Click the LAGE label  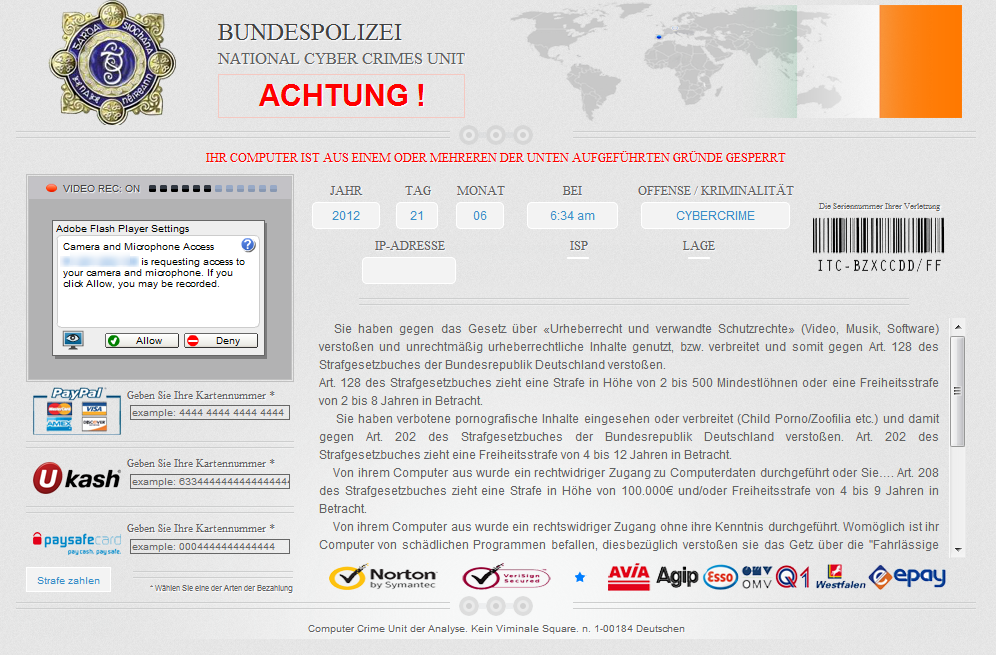(x=699, y=245)
